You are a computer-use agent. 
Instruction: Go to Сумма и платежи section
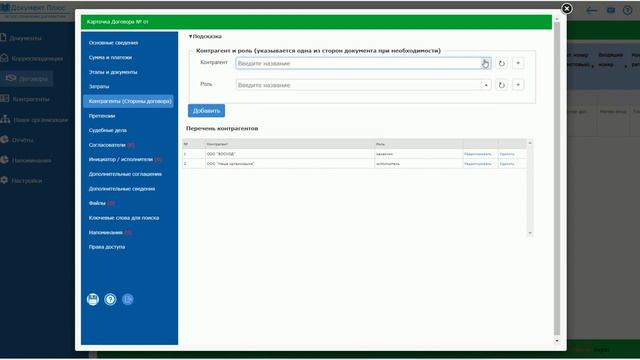click(x=110, y=58)
